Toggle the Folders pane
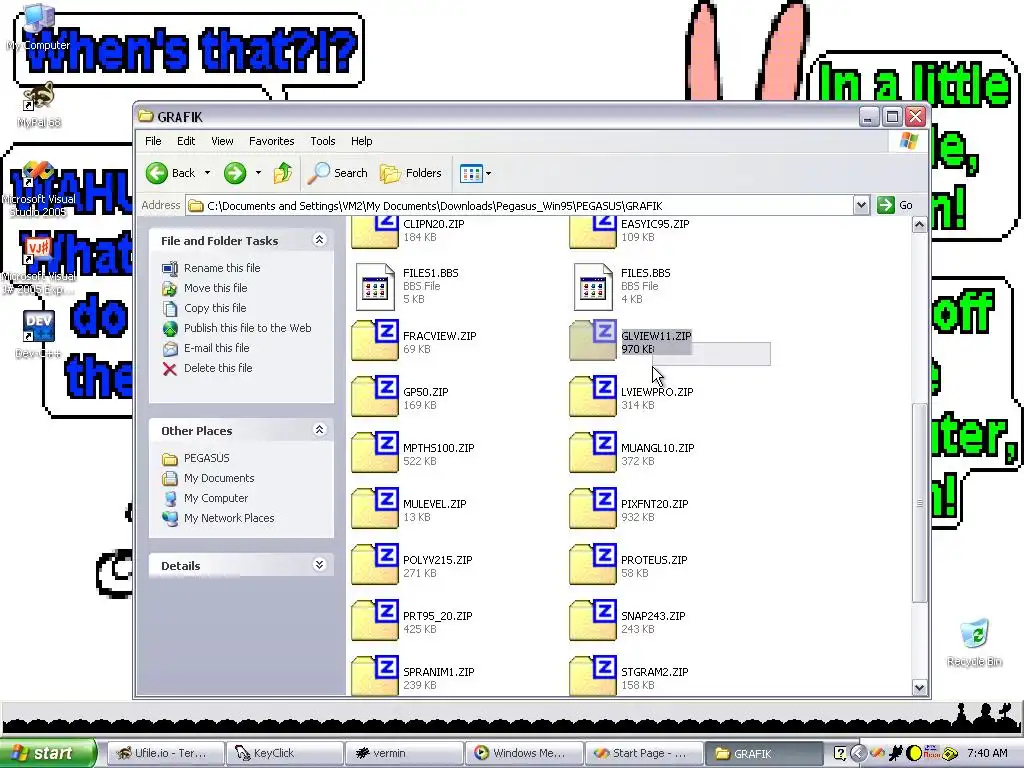 point(411,173)
